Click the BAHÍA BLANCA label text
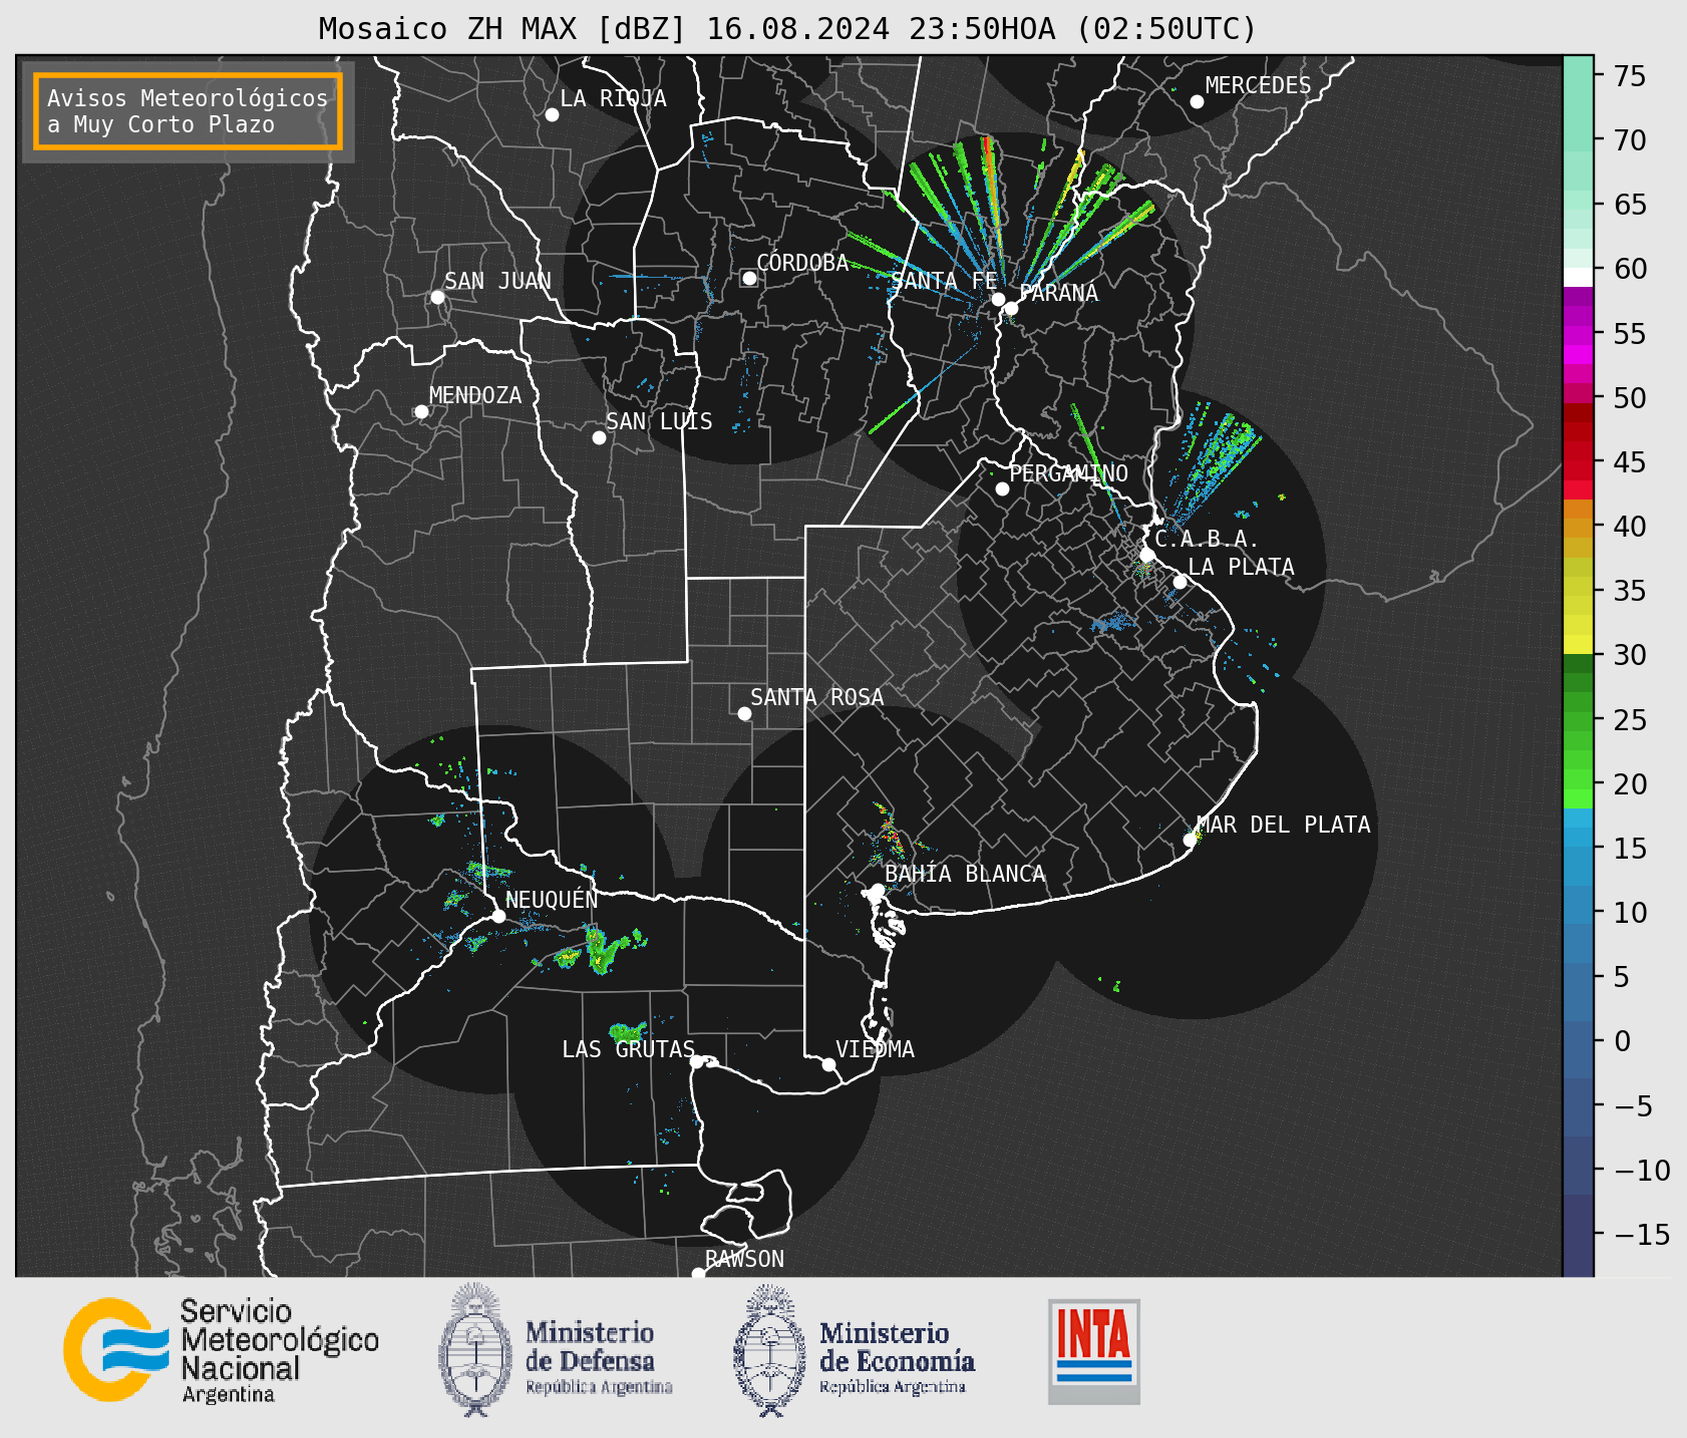The image size is (1687, 1438). pyautogui.click(x=965, y=874)
